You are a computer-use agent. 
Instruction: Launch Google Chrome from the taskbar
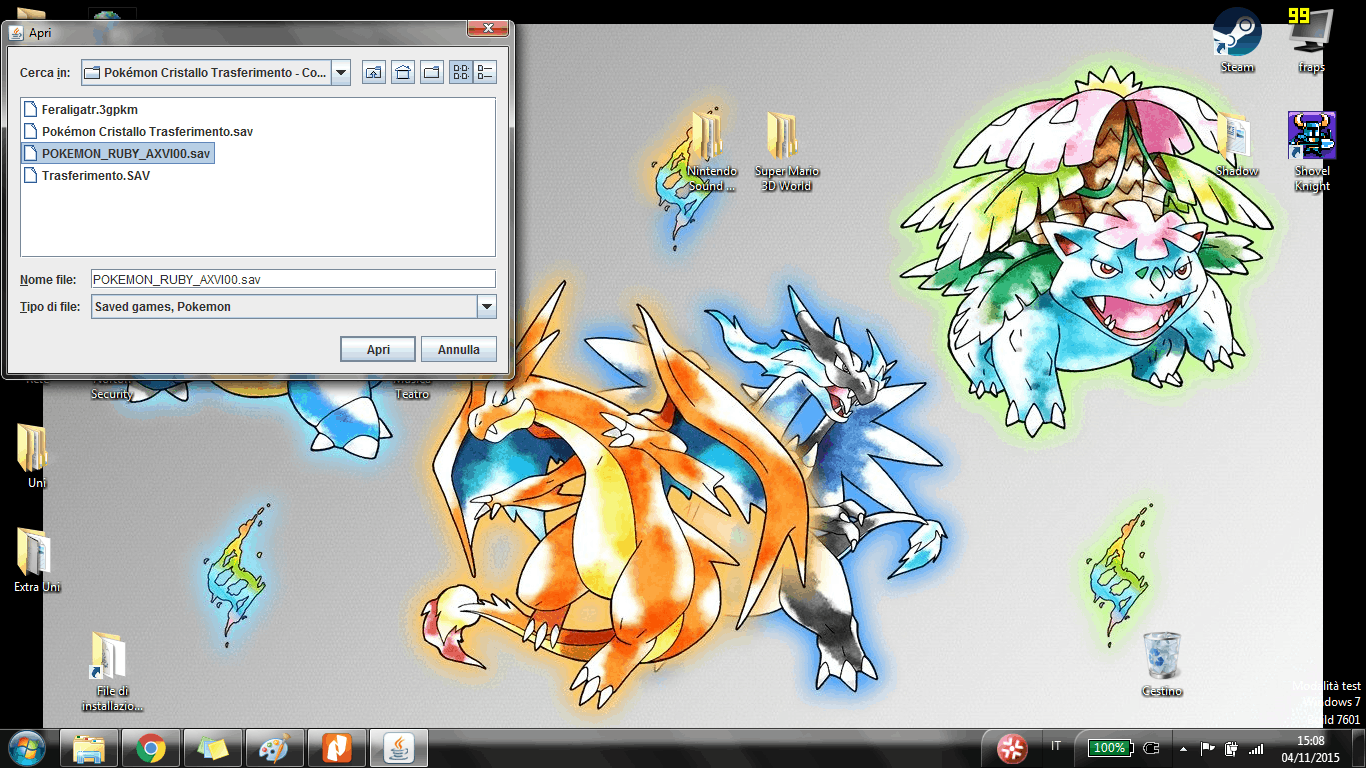click(152, 748)
